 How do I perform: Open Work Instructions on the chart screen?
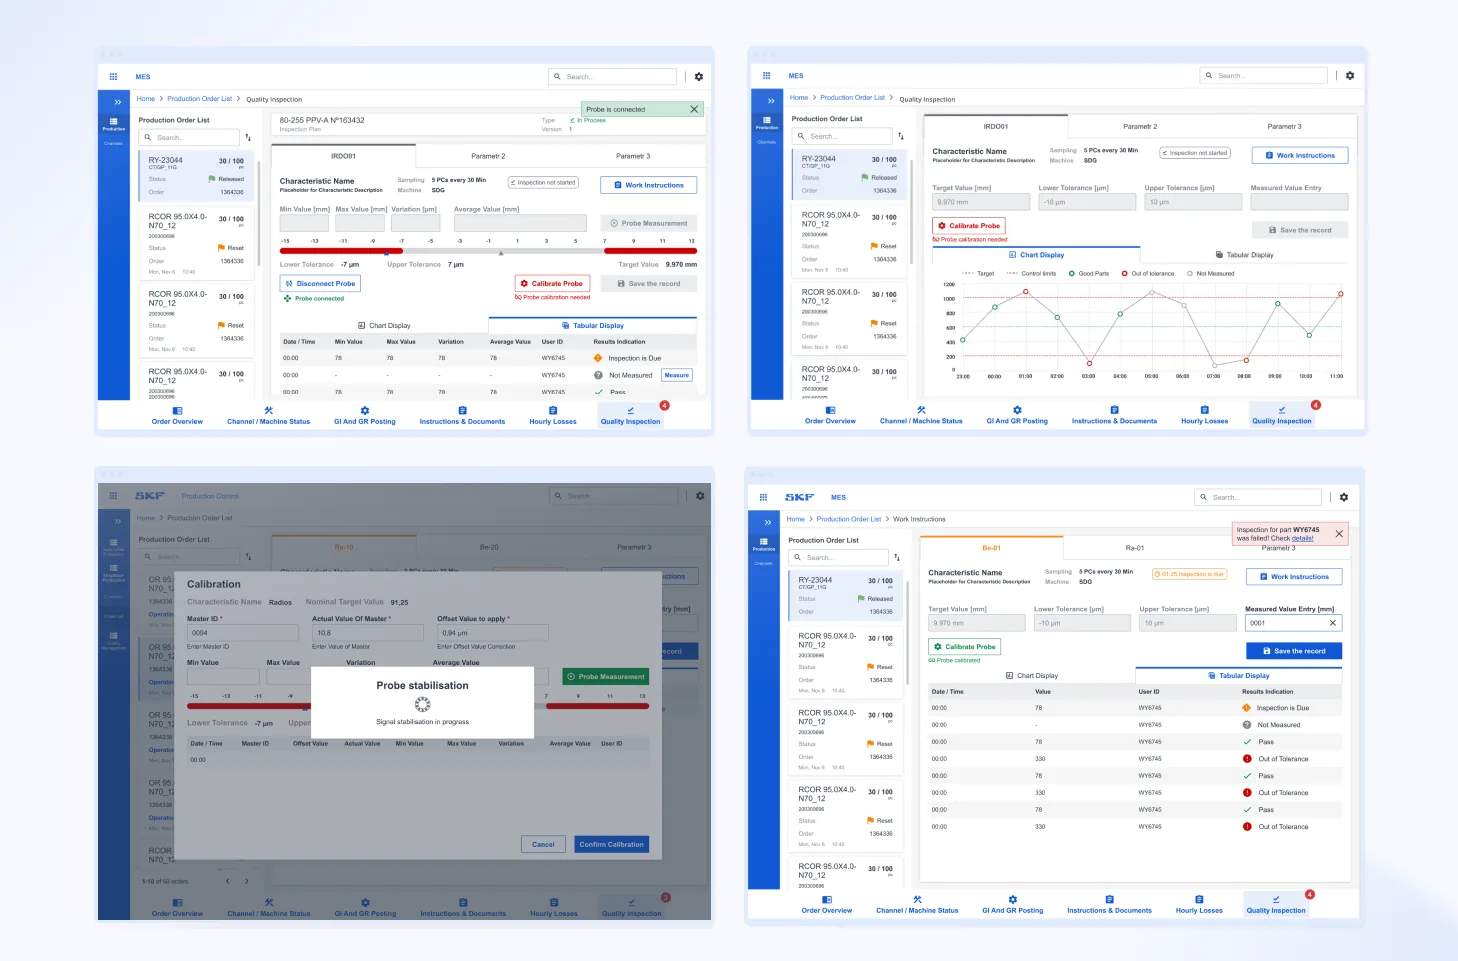coord(1299,155)
